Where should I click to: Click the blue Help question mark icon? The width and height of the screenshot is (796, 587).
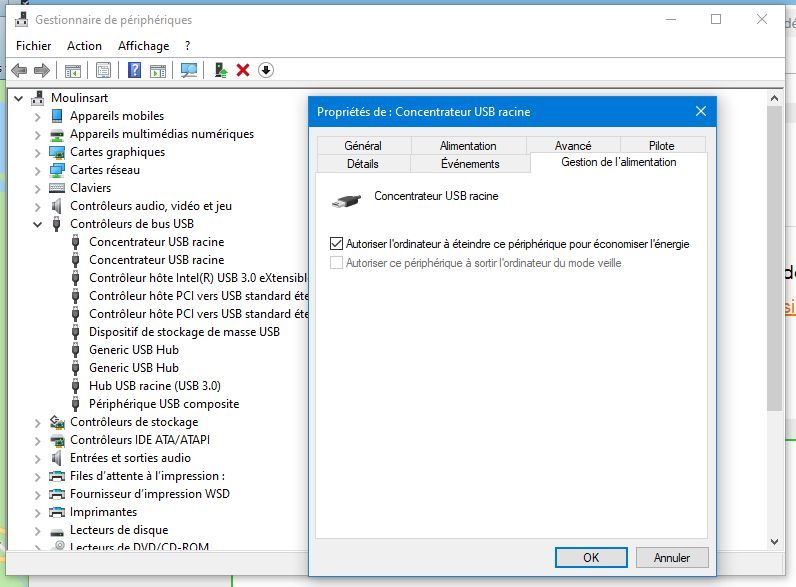[134, 70]
